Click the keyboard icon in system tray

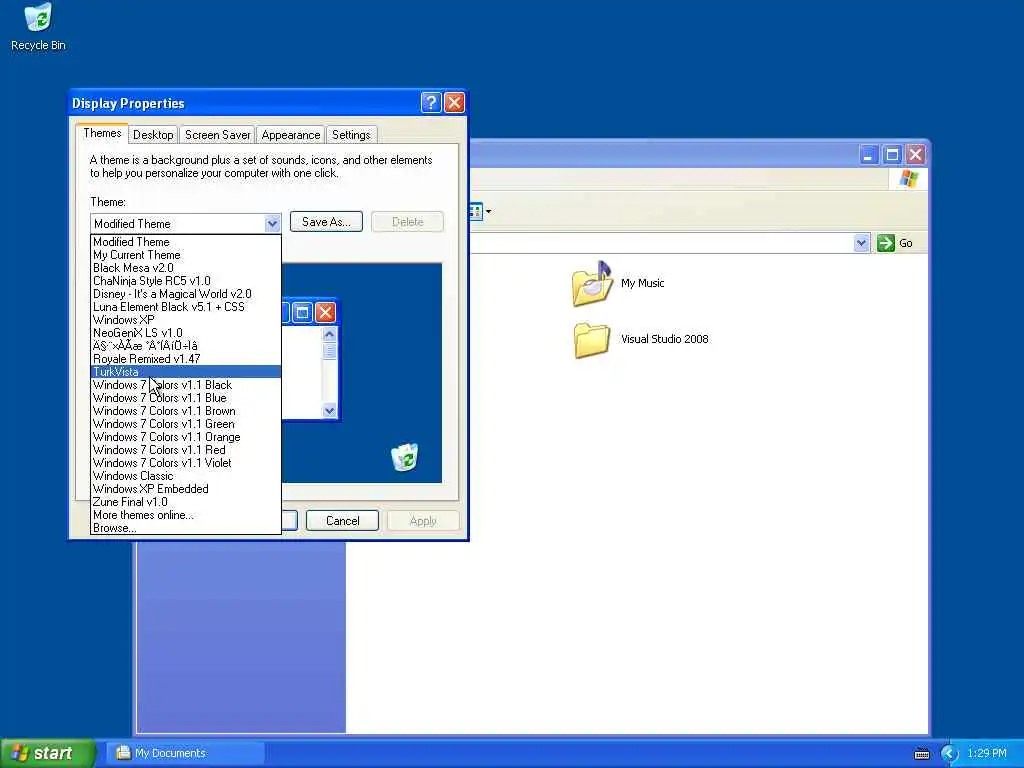click(x=921, y=754)
